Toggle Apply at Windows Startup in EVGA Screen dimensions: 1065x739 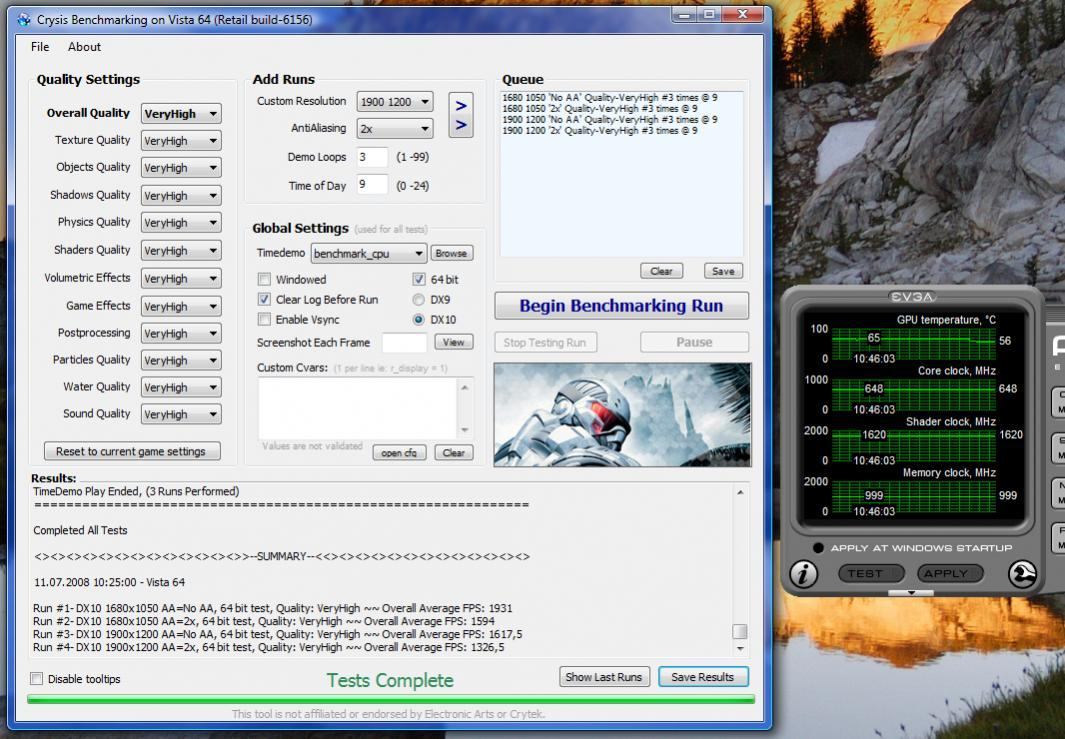tap(818, 547)
